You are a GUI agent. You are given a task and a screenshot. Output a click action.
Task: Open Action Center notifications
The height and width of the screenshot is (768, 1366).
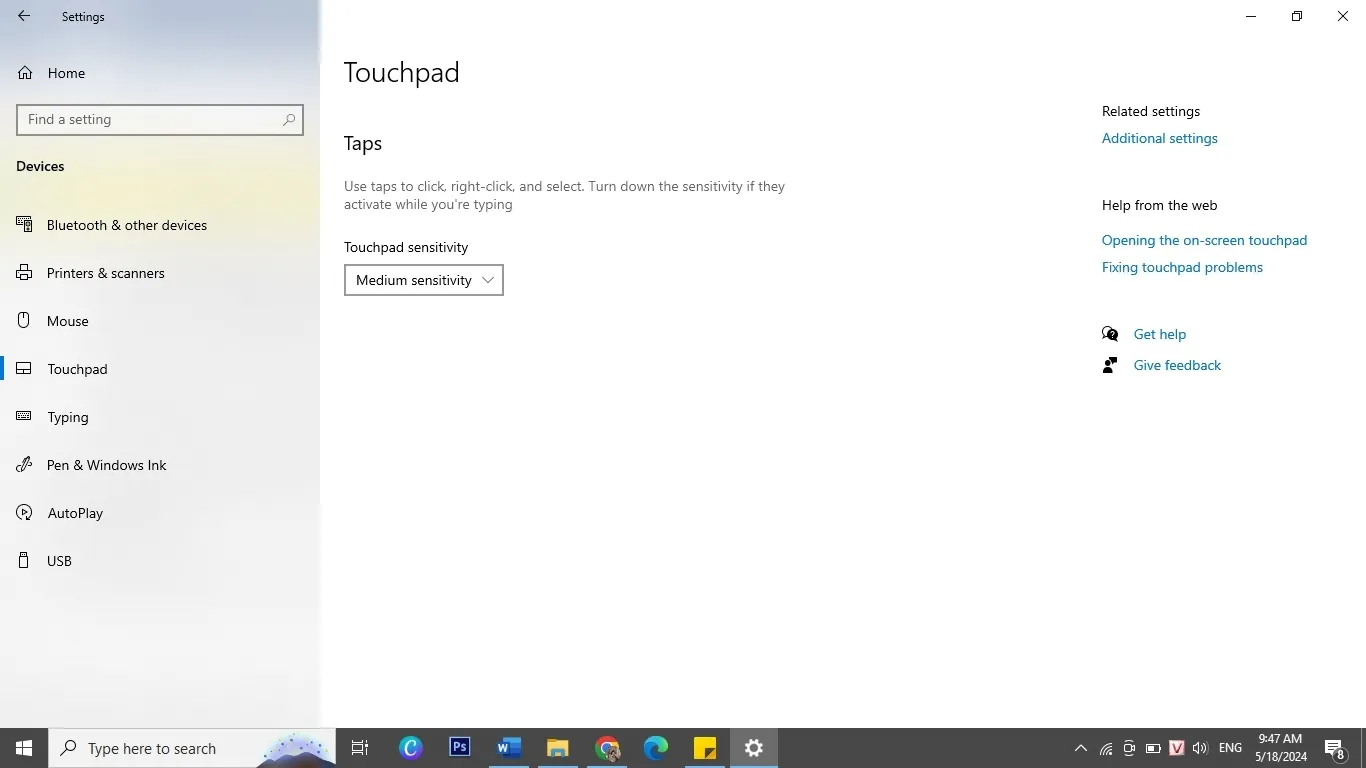(1334, 748)
